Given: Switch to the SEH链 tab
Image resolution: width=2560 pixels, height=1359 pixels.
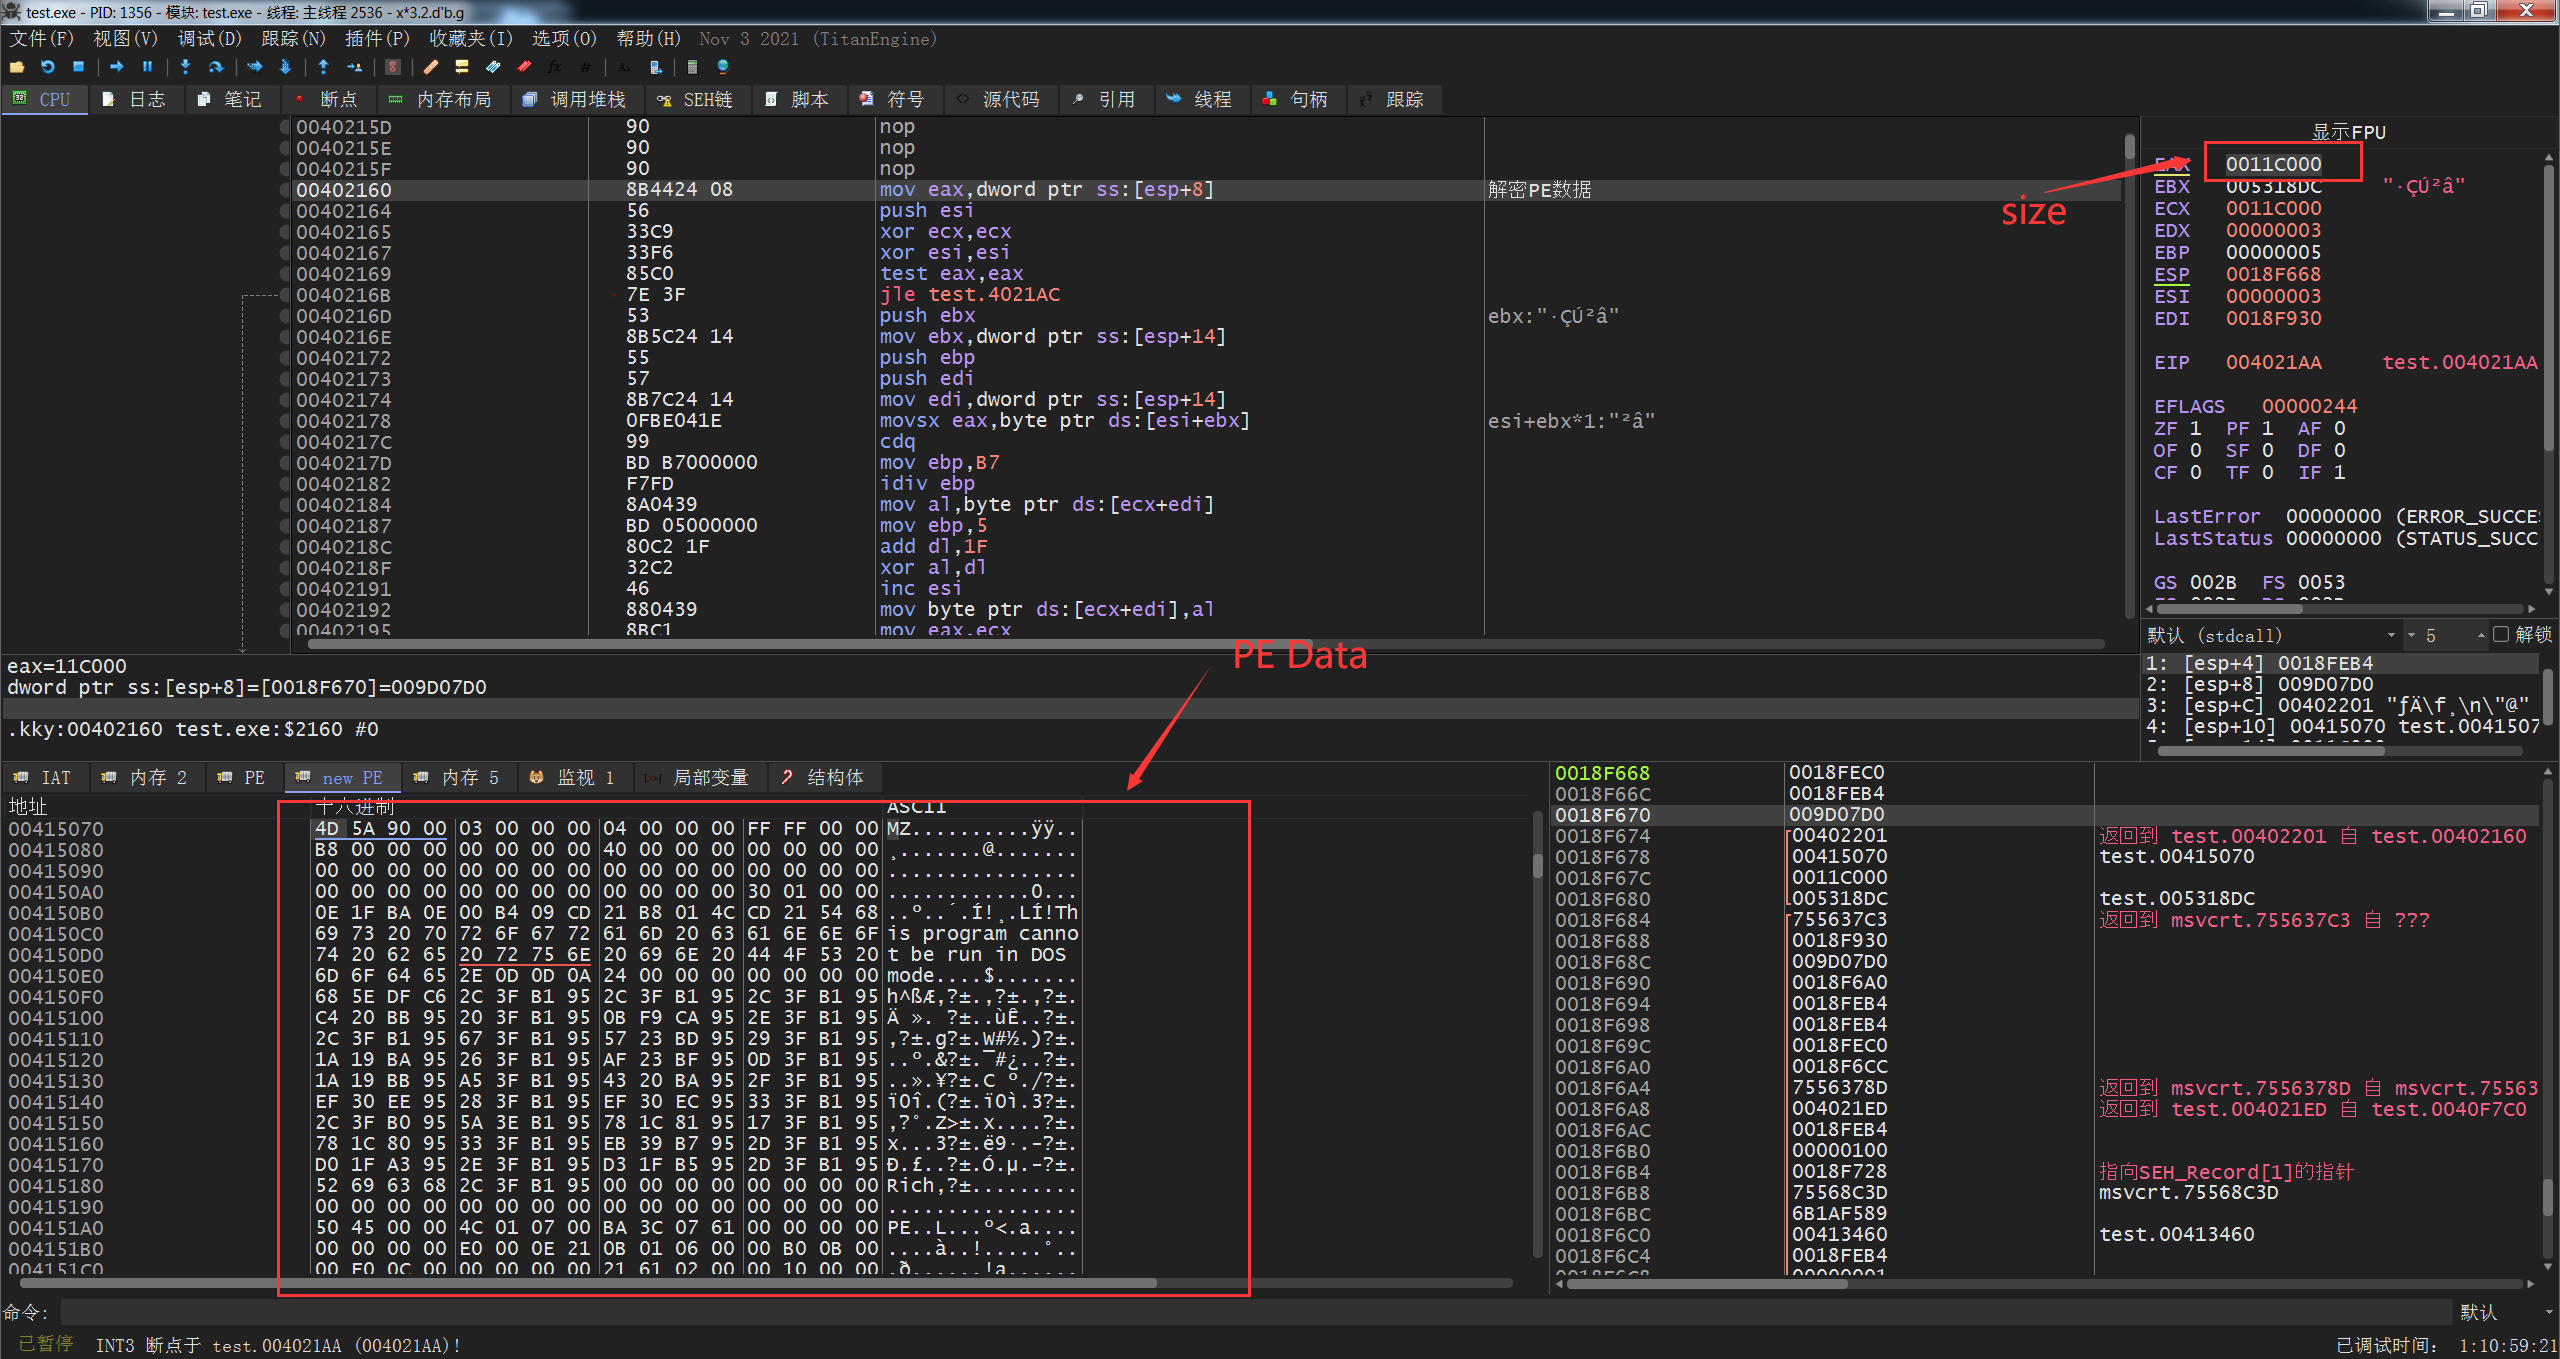Looking at the screenshot, I should coord(696,99).
